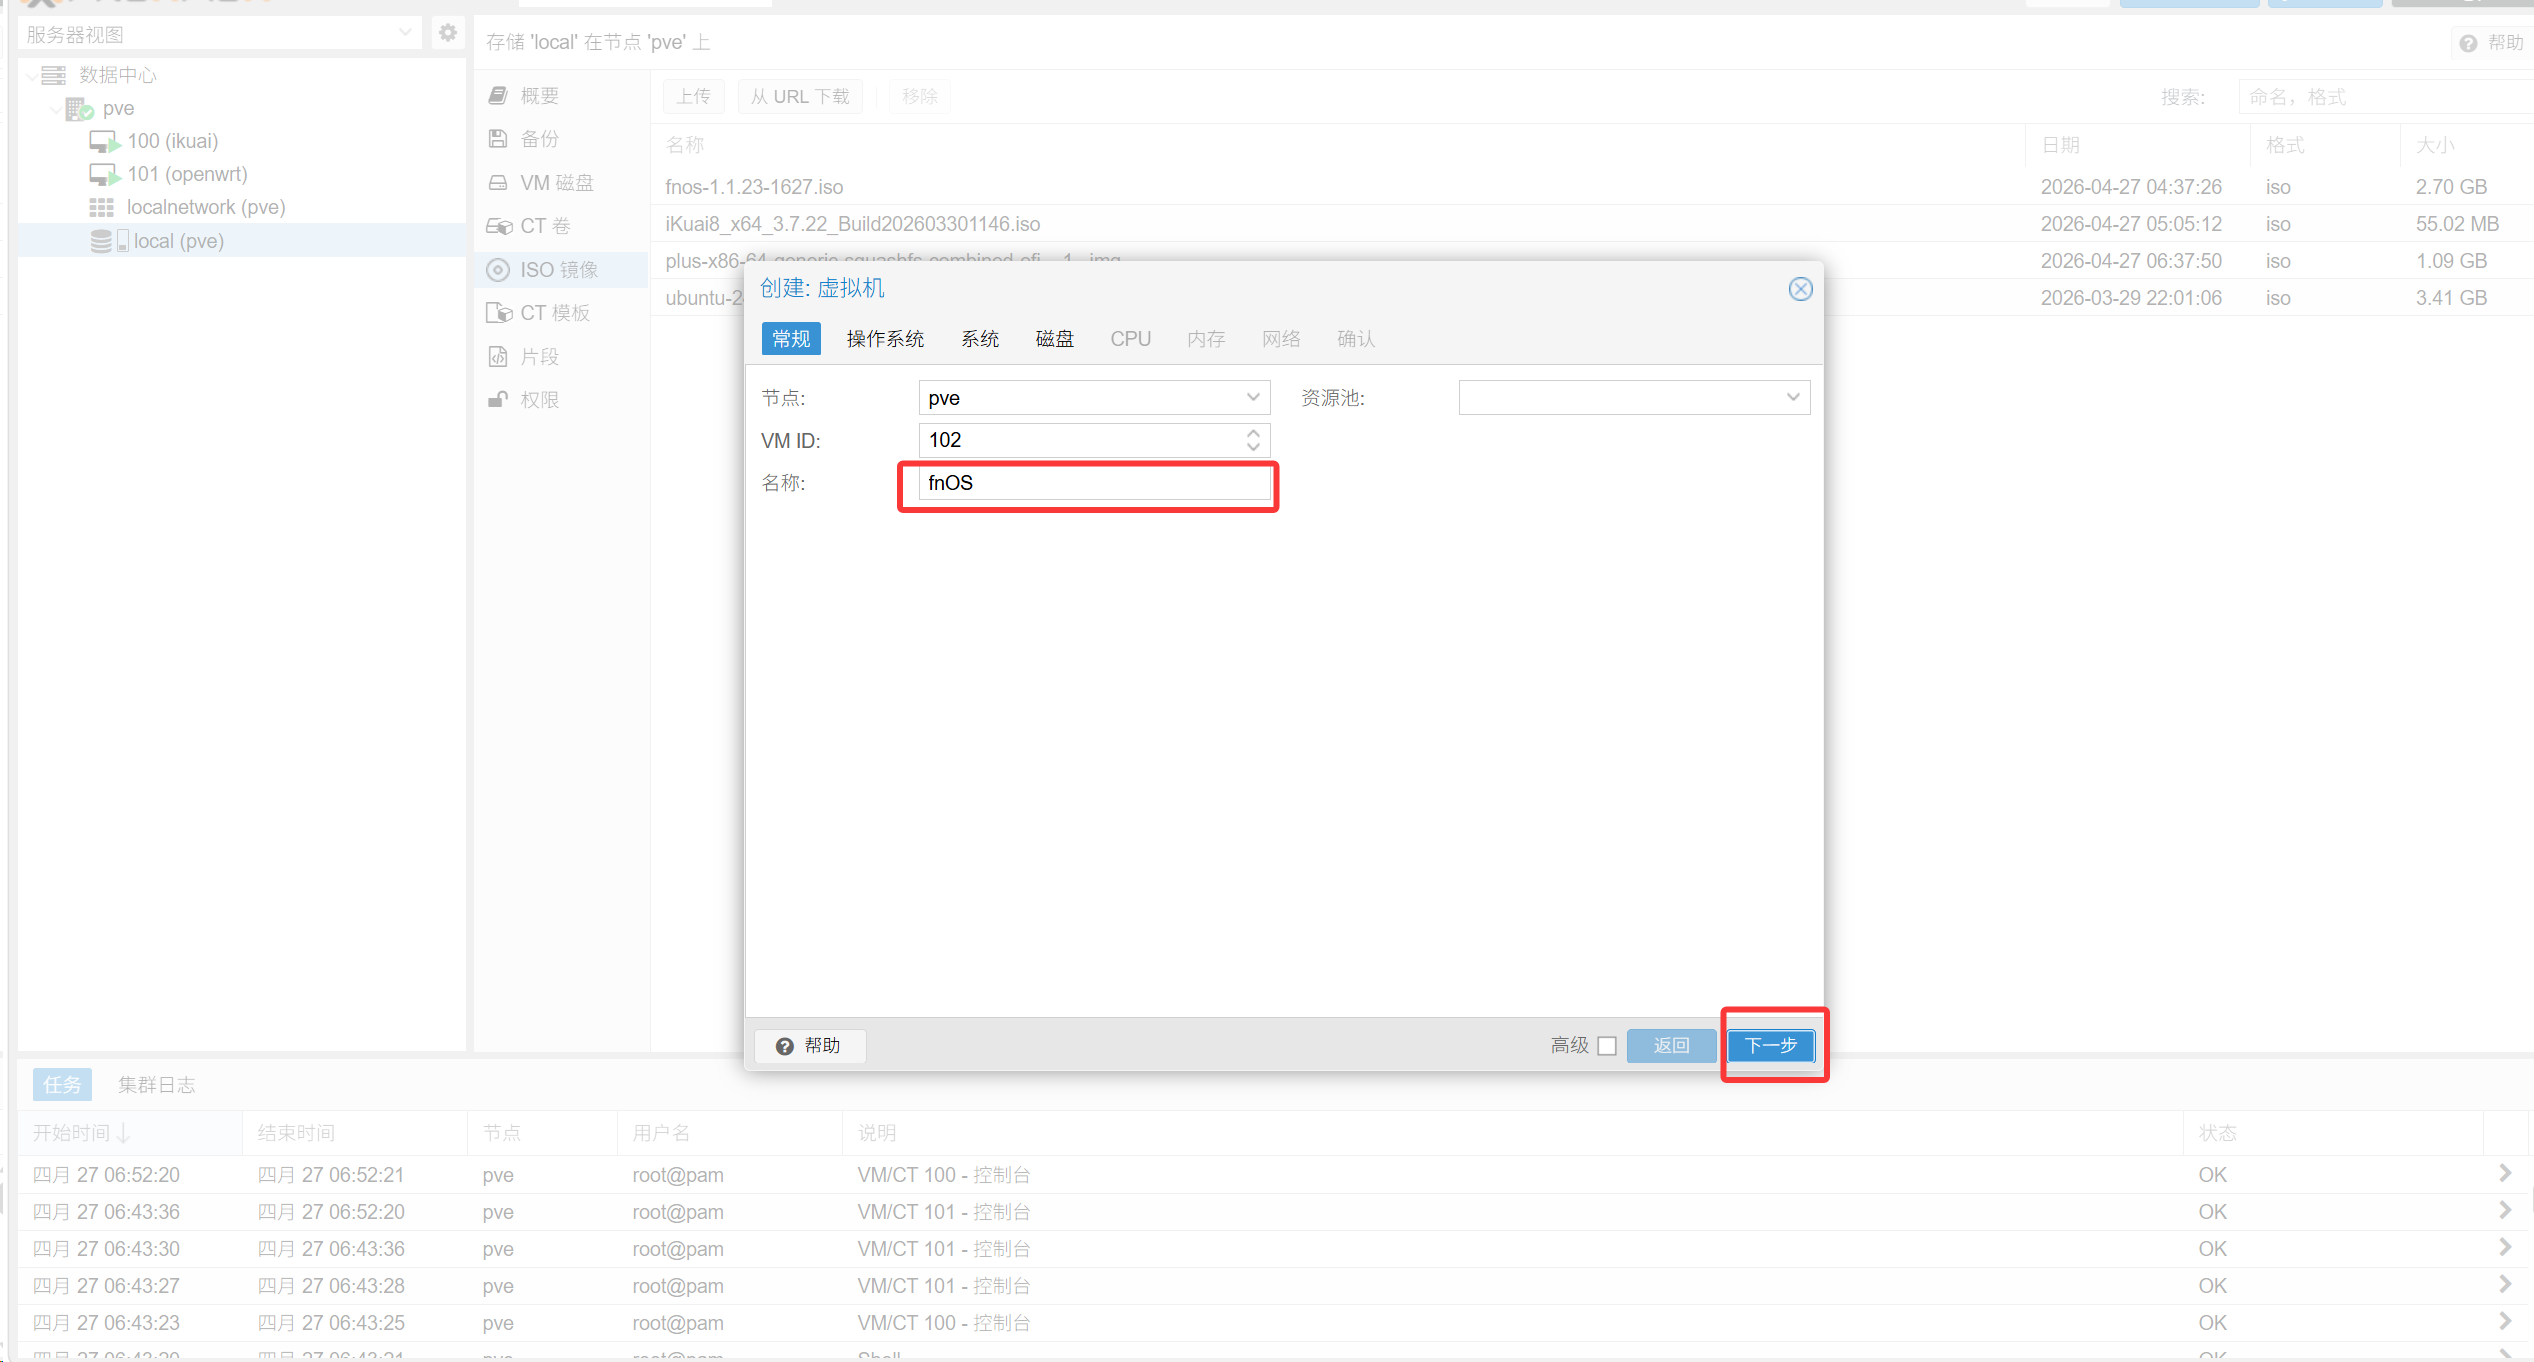Select the 100 (ikuai) VM in the tree

(171, 141)
